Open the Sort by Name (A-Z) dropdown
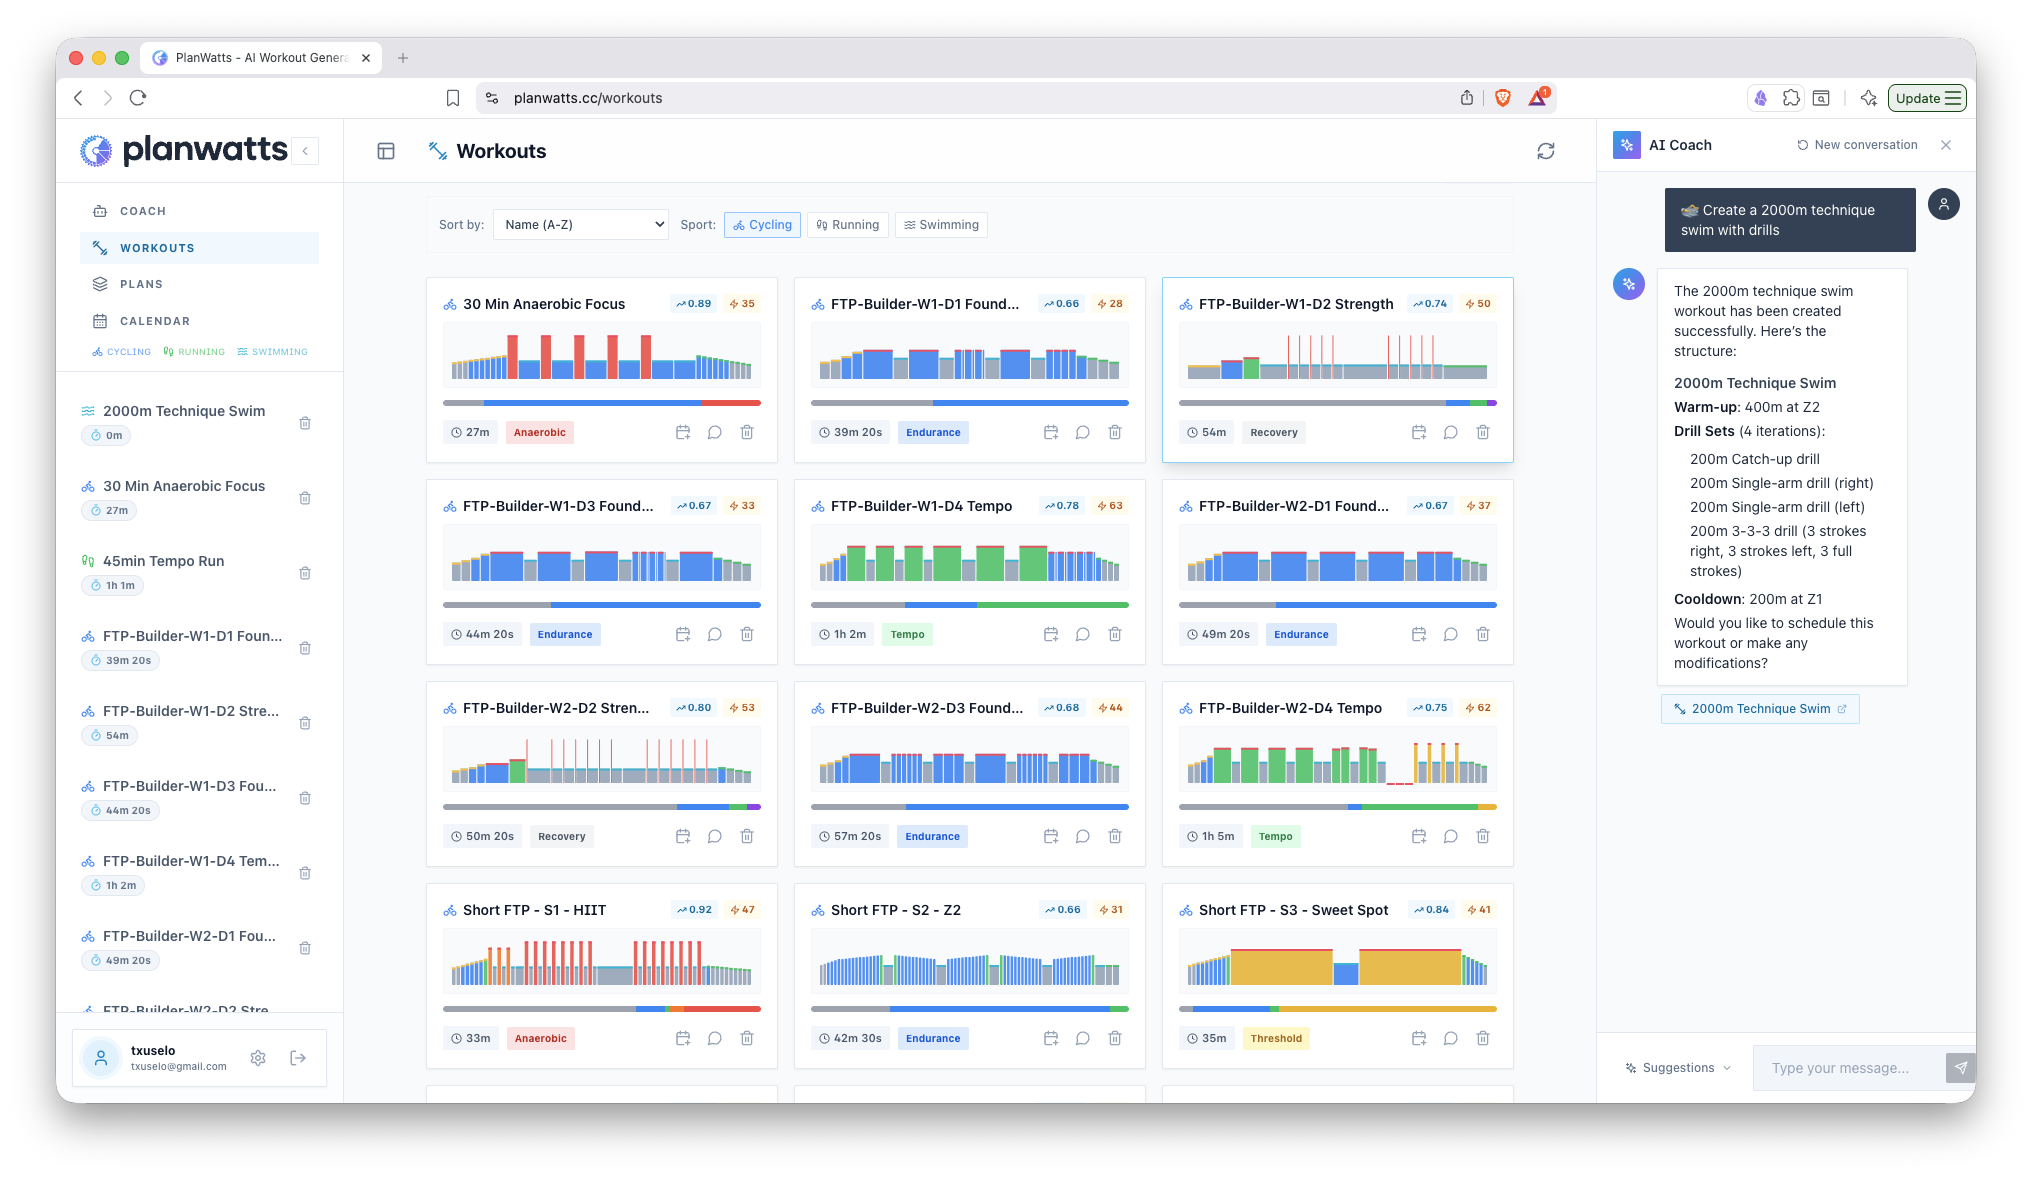 [x=581, y=225]
